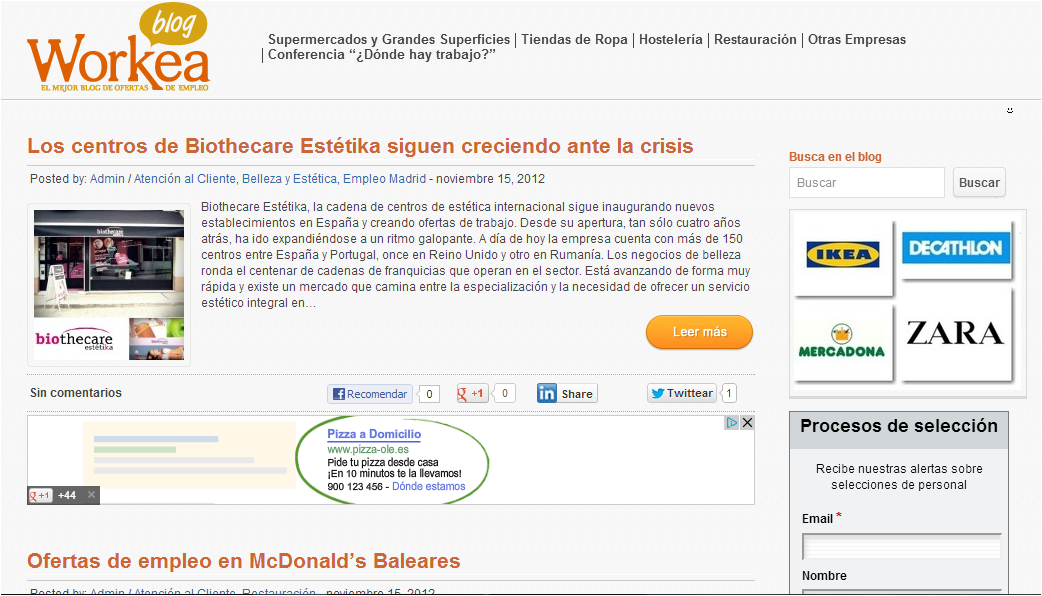Click the Email input field
1042x596 pixels.
click(902, 547)
